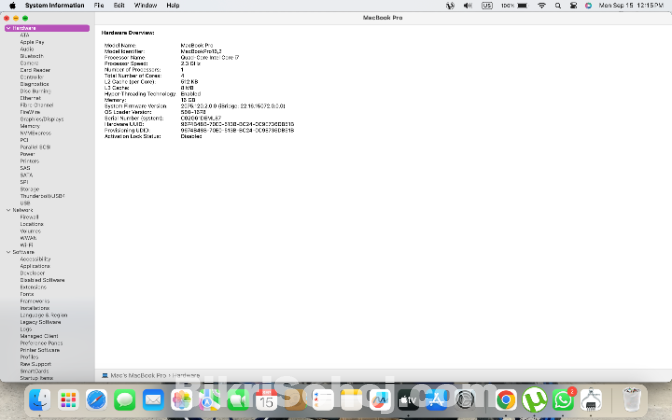This screenshot has width=672, height=420.
Task: Open WhatsApp from the Dock
Action: tap(563, 400)
